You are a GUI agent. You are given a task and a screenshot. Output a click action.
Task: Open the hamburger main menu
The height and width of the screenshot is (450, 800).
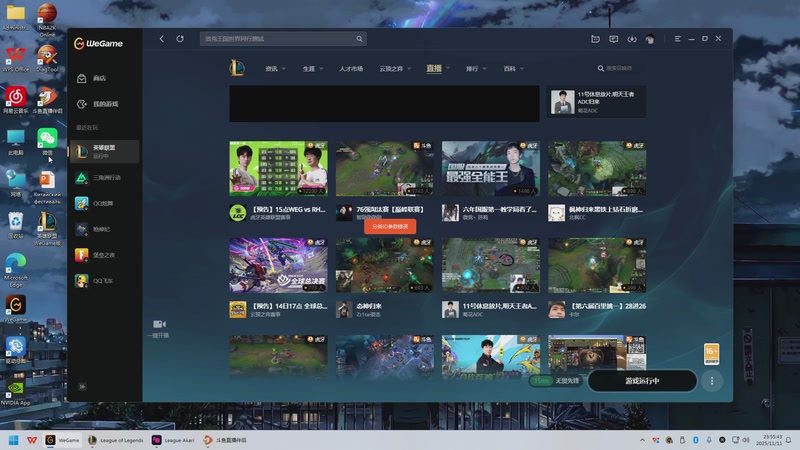pyautogui.click(x=678, y=39)
